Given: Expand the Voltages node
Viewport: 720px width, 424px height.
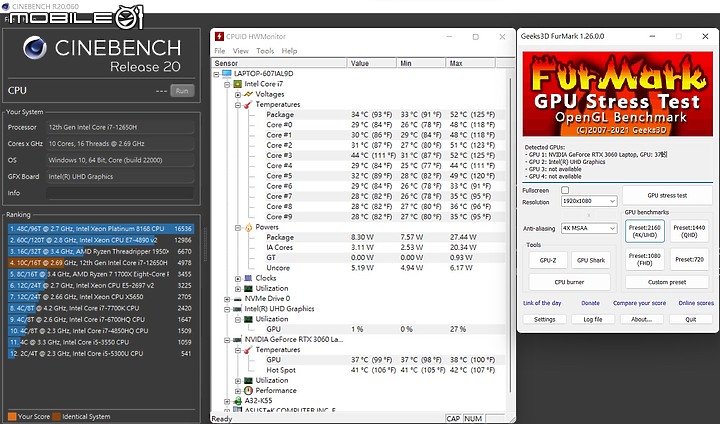Looking at the screenshot, I should click(x=237, y=95).
